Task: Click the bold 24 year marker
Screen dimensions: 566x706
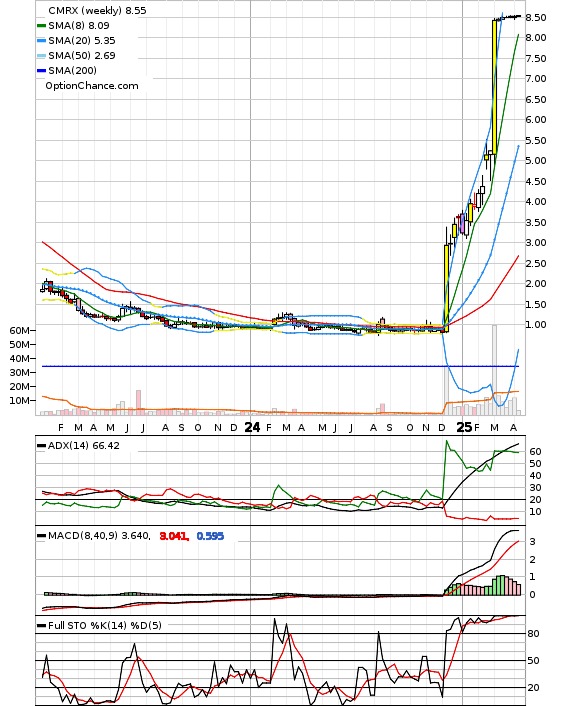Action: click(252, 427)
